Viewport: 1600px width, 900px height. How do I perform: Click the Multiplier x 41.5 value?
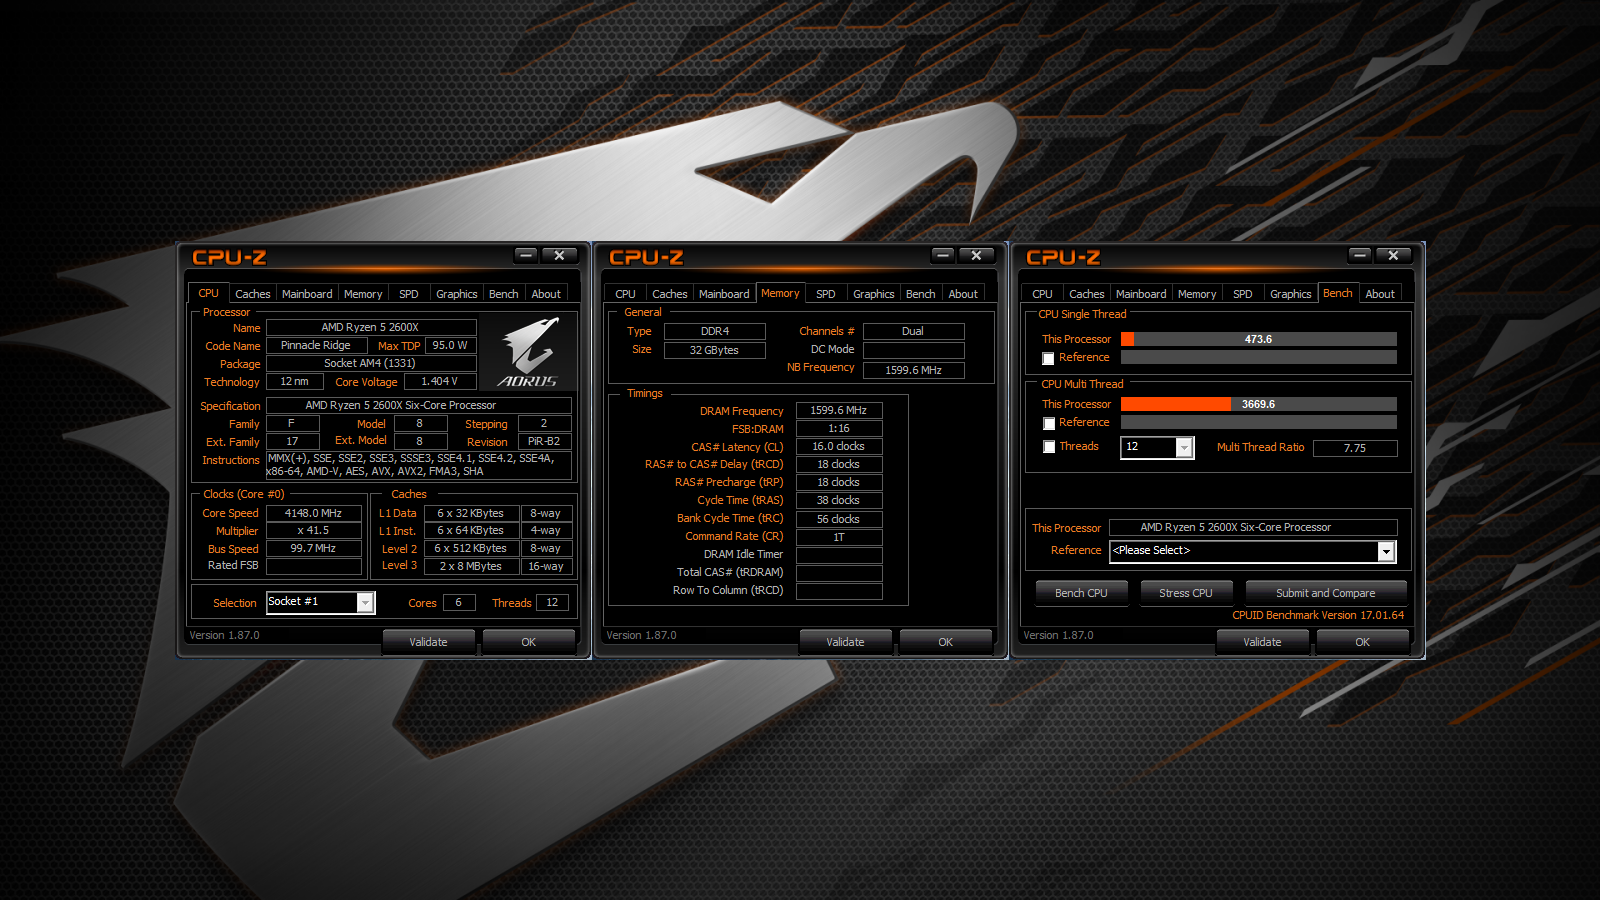tap(314, 530)
